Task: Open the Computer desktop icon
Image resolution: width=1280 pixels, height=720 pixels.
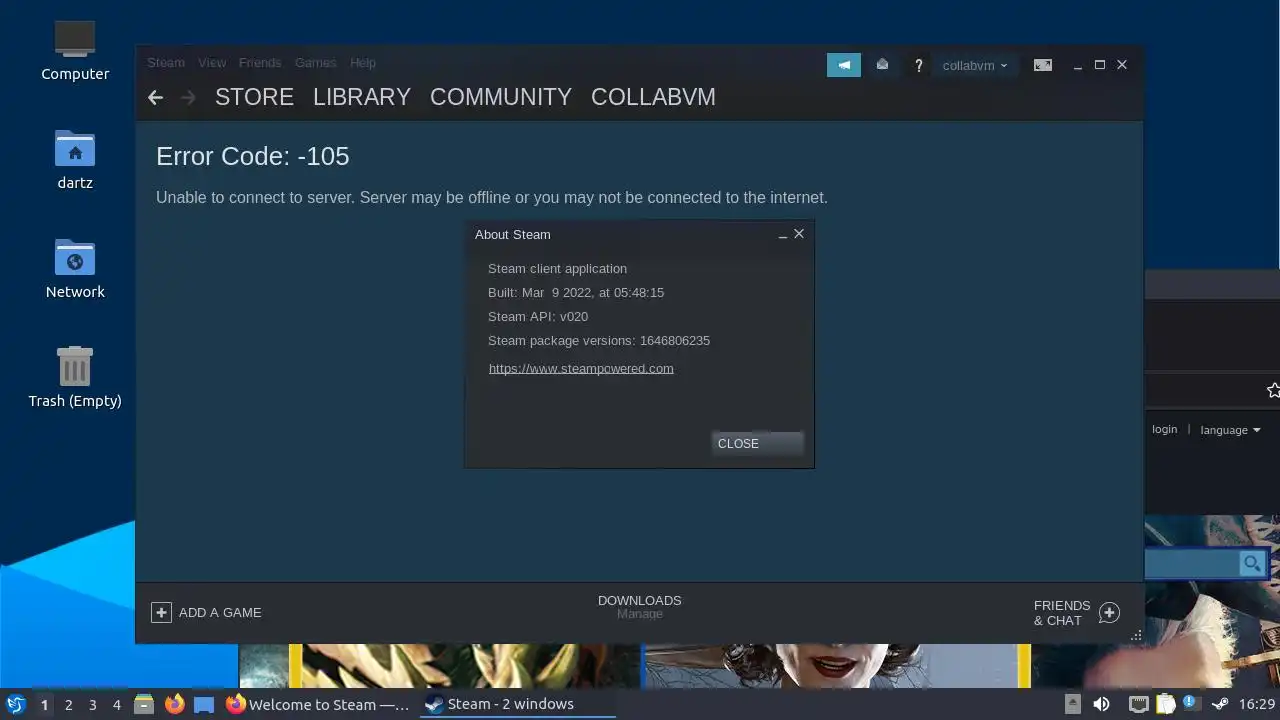Action: pyautogui.click(x=75, y=50)
